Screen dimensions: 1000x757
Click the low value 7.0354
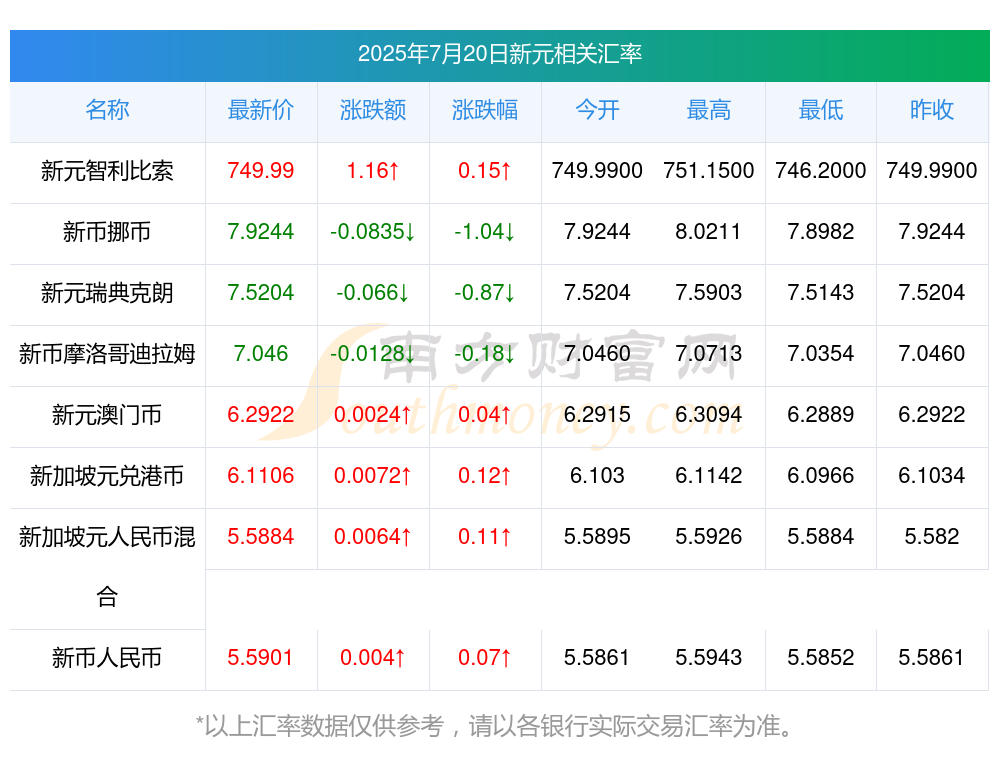coord(820,353)
